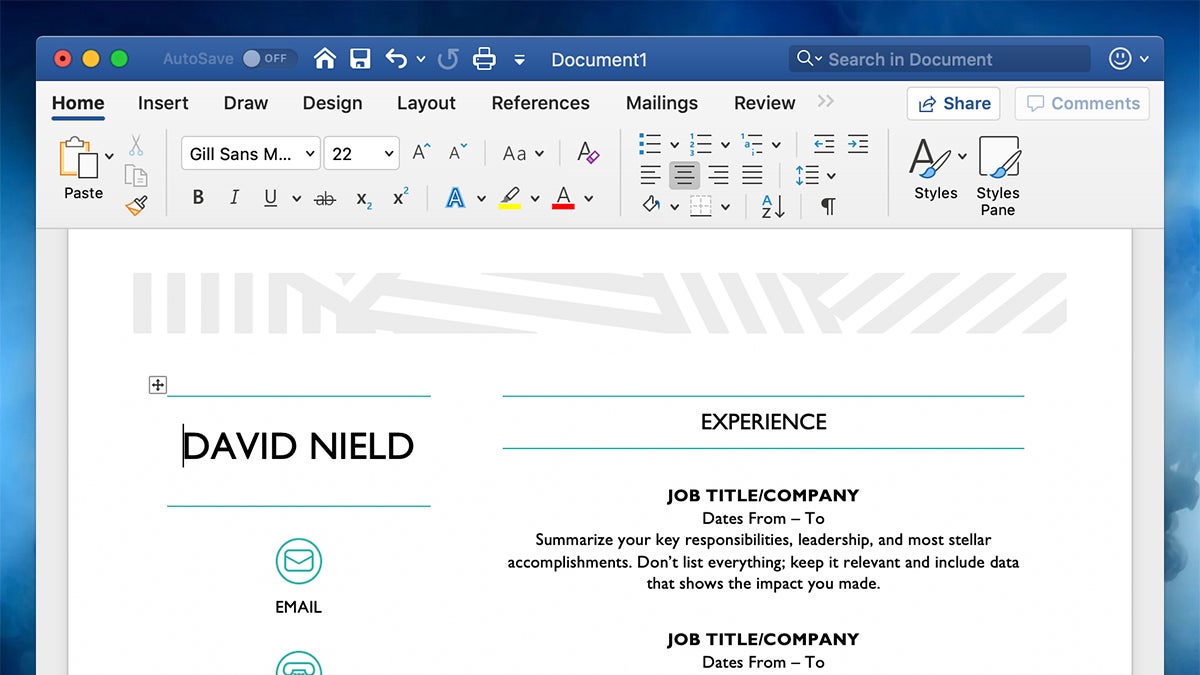Click the Save floppy disk icon
1200x675 pixels.
360,59
